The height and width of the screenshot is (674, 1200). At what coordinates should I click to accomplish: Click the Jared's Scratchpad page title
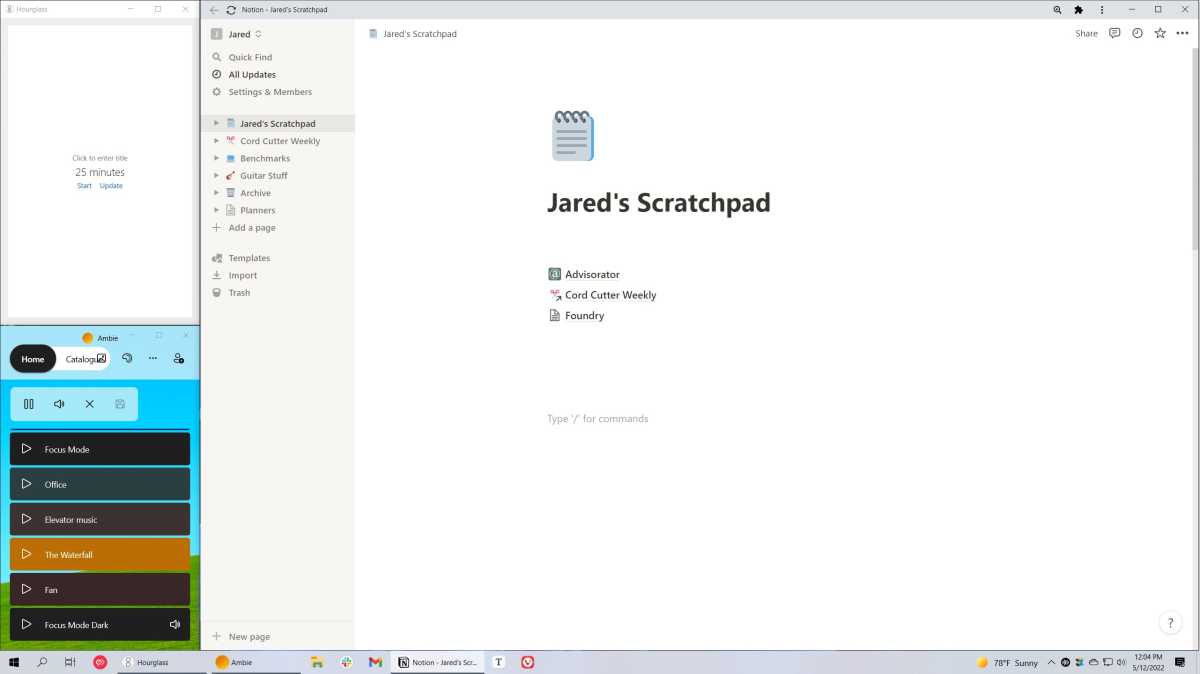point(658,202)
